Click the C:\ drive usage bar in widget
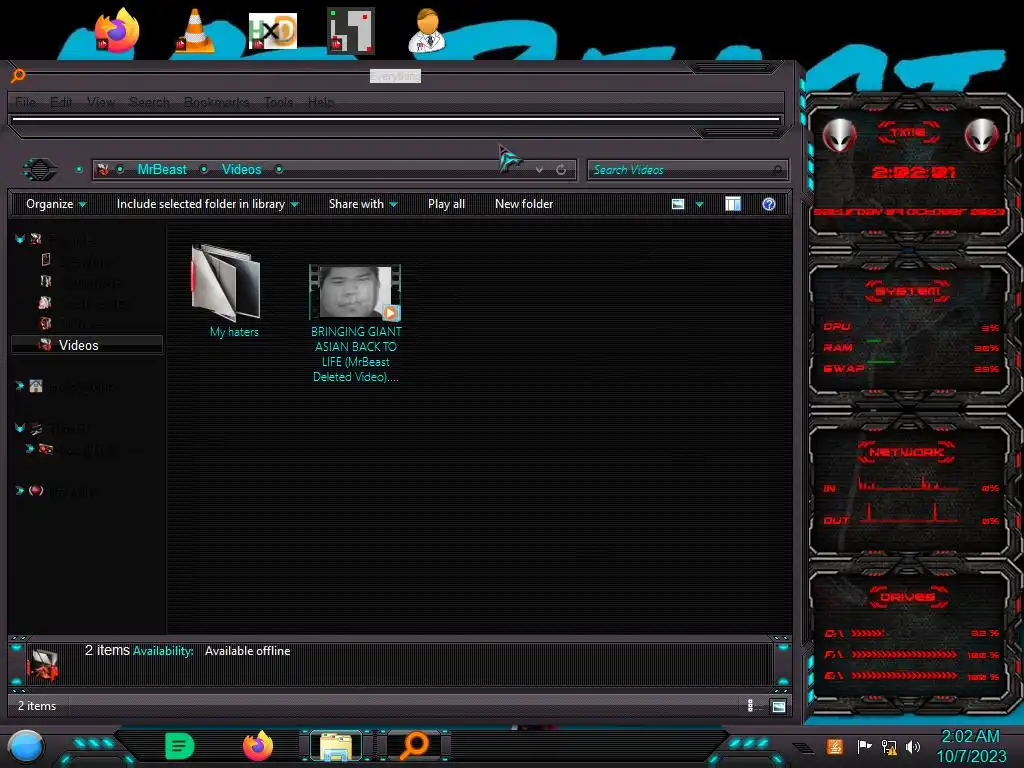This screenshot has width=1024, height=768. [x=868, y=633]
